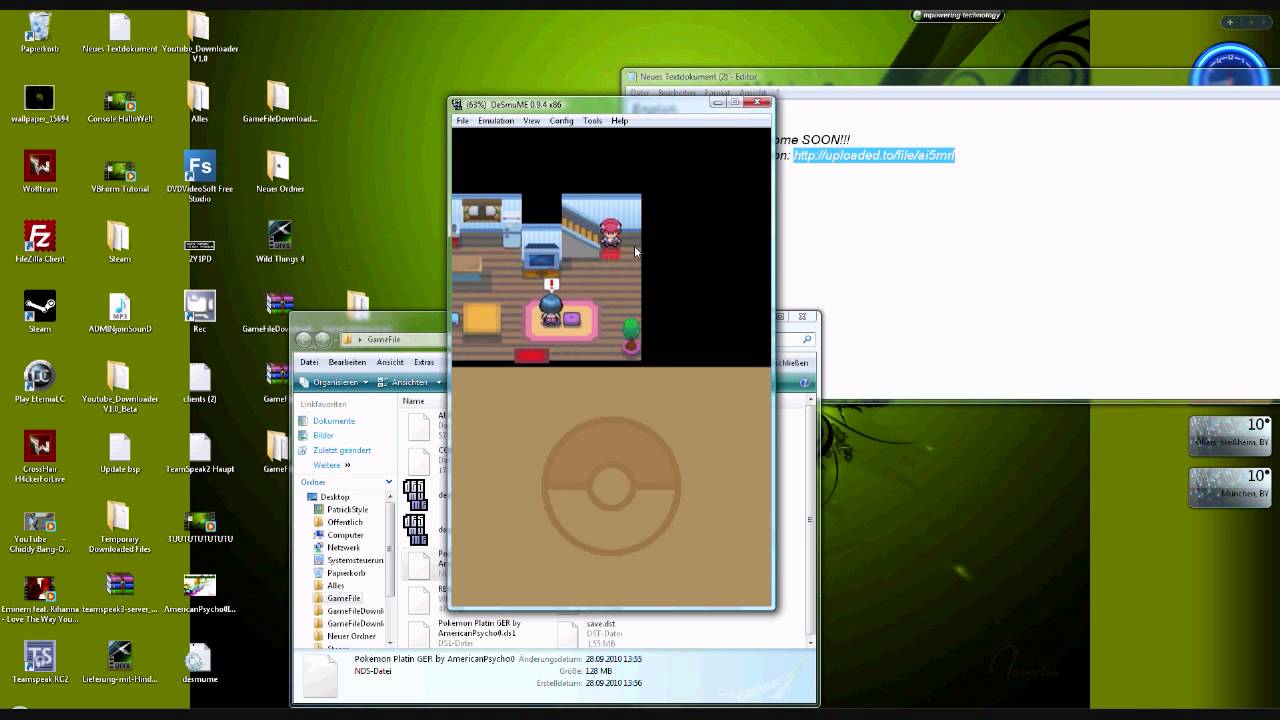Open Explorer Extras menu
This screenshot has height=720, width=1280.
click(424, 362)
